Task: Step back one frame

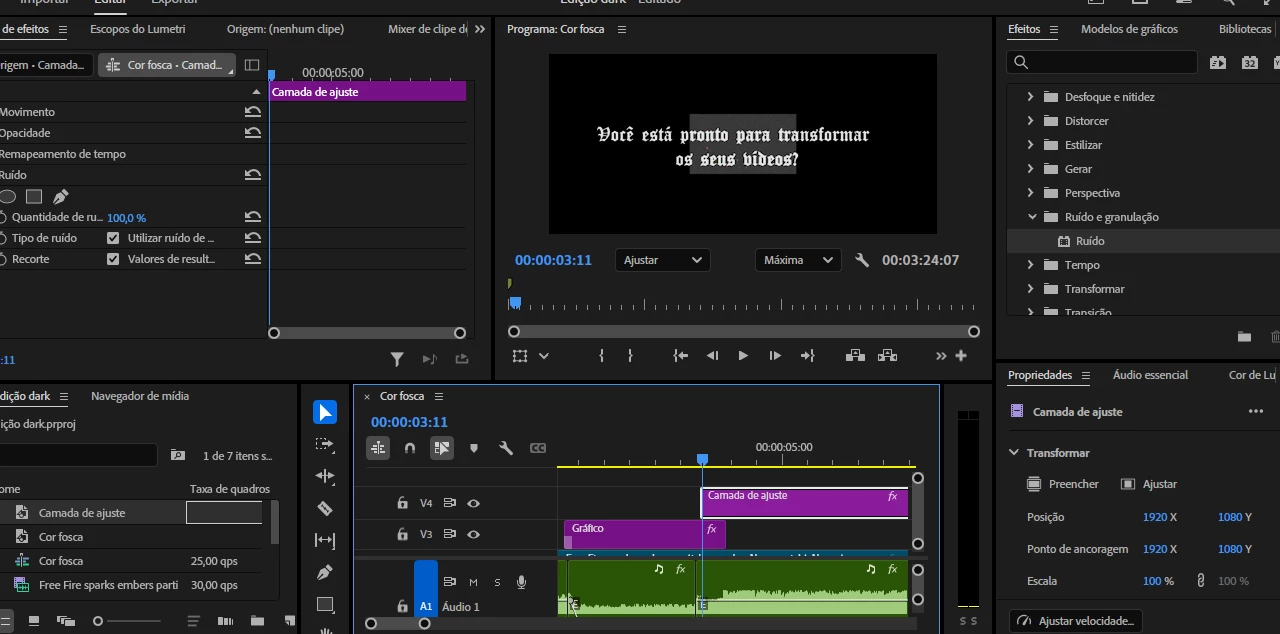Action: coord(712,355)
